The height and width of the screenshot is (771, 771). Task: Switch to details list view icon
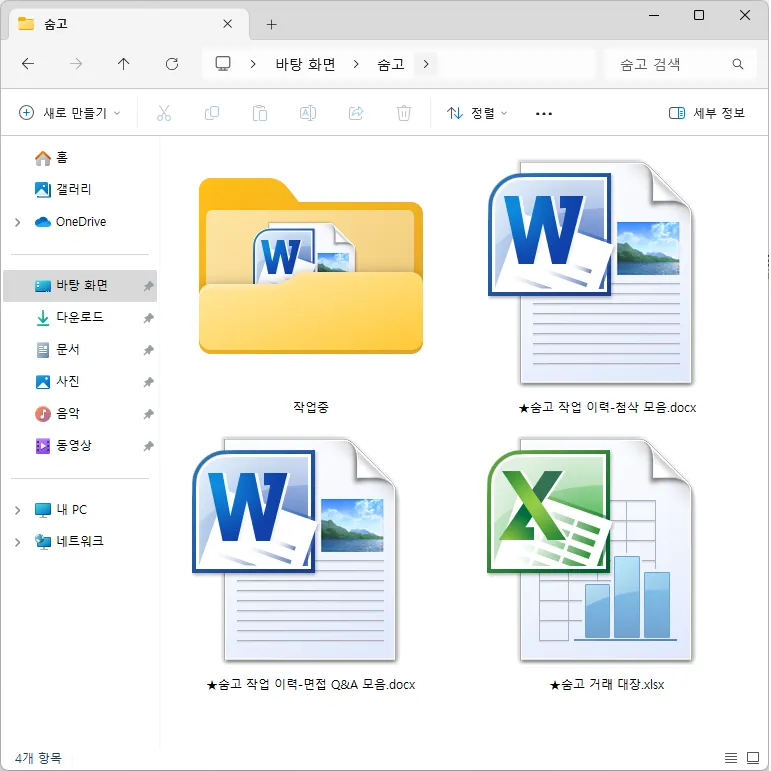click(x=731, y=758)
